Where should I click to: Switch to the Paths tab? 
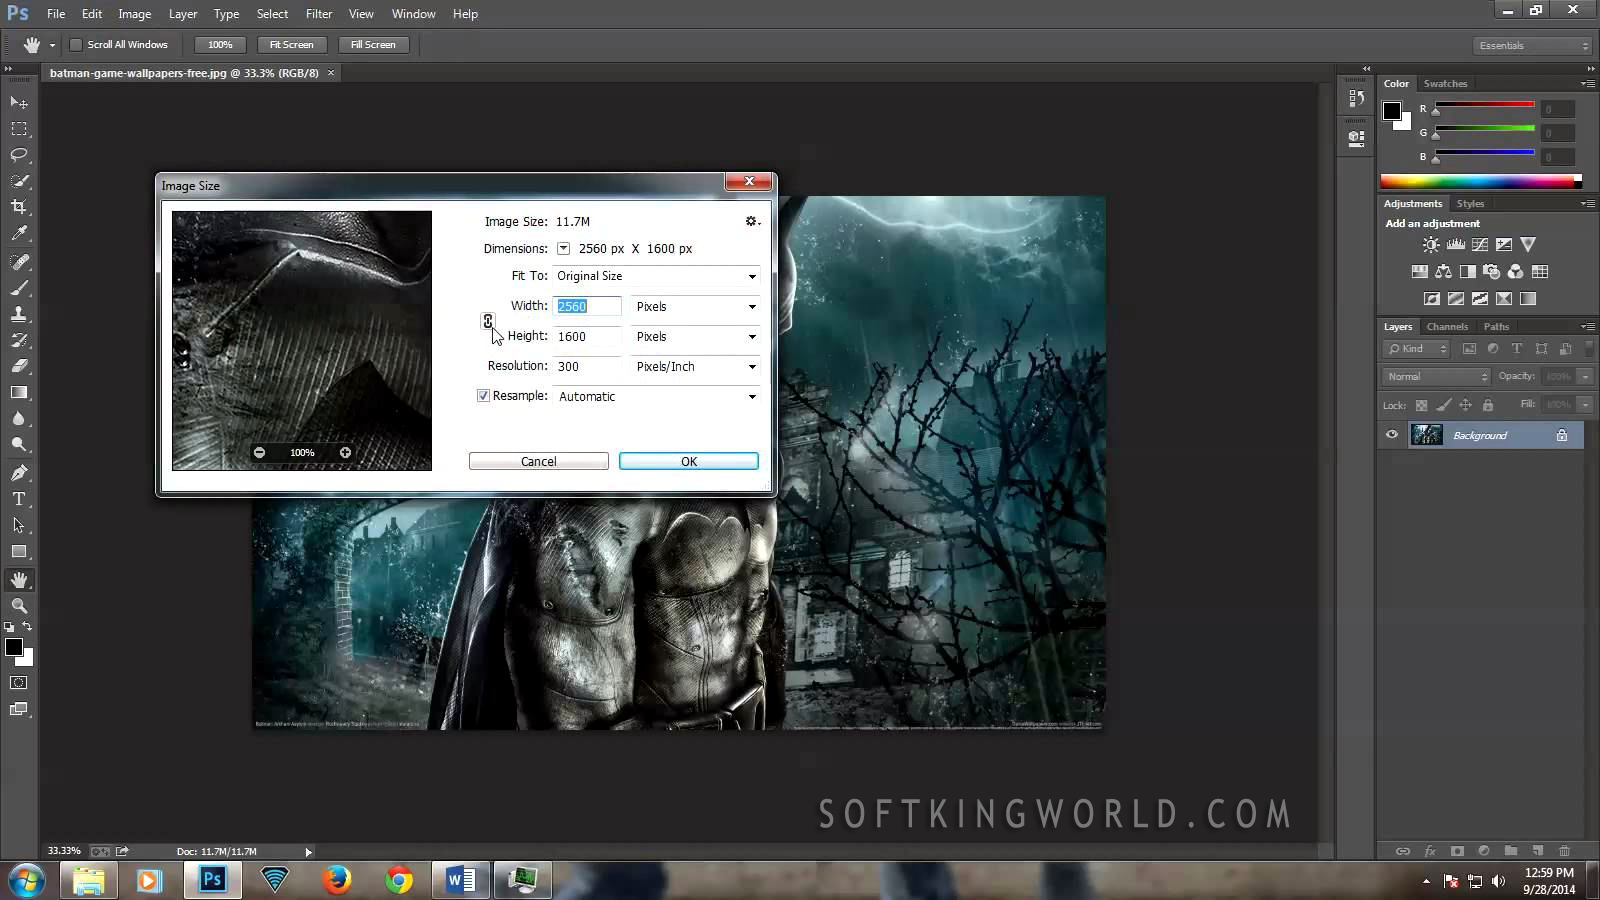(1496, 327)
